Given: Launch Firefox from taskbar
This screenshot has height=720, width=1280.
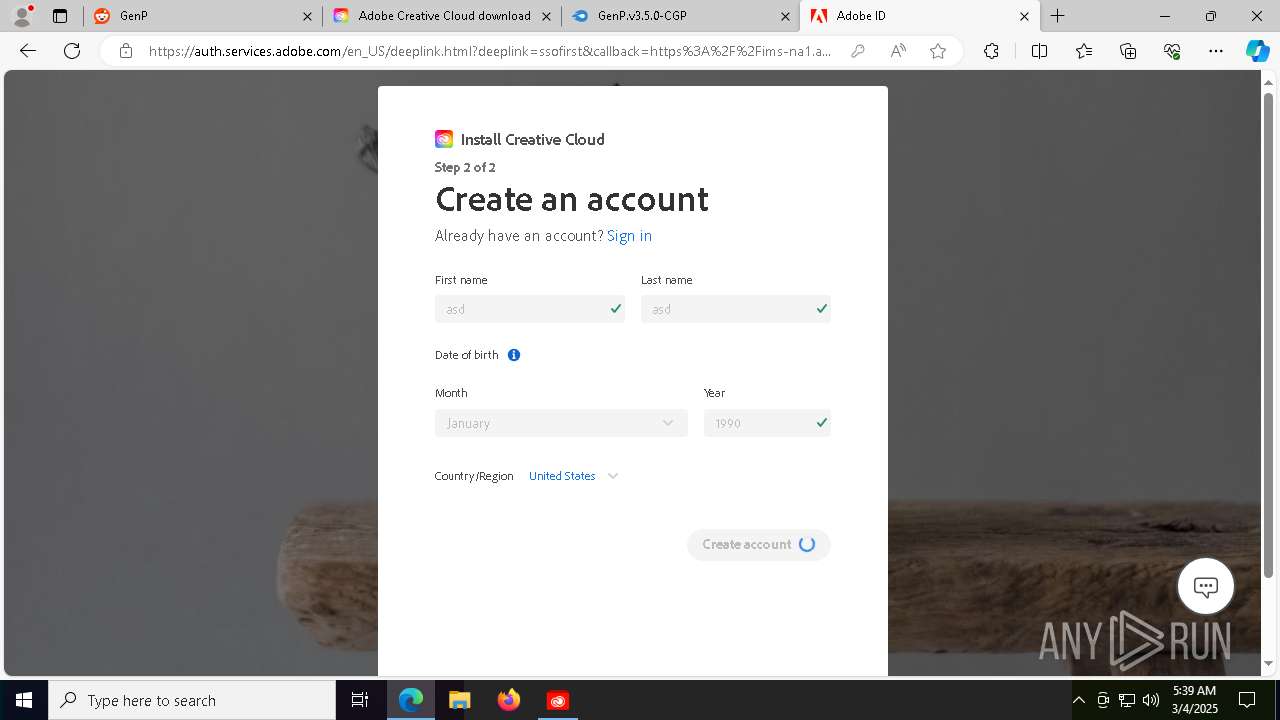Looking at the screenshot, I should tap(508, 700).
